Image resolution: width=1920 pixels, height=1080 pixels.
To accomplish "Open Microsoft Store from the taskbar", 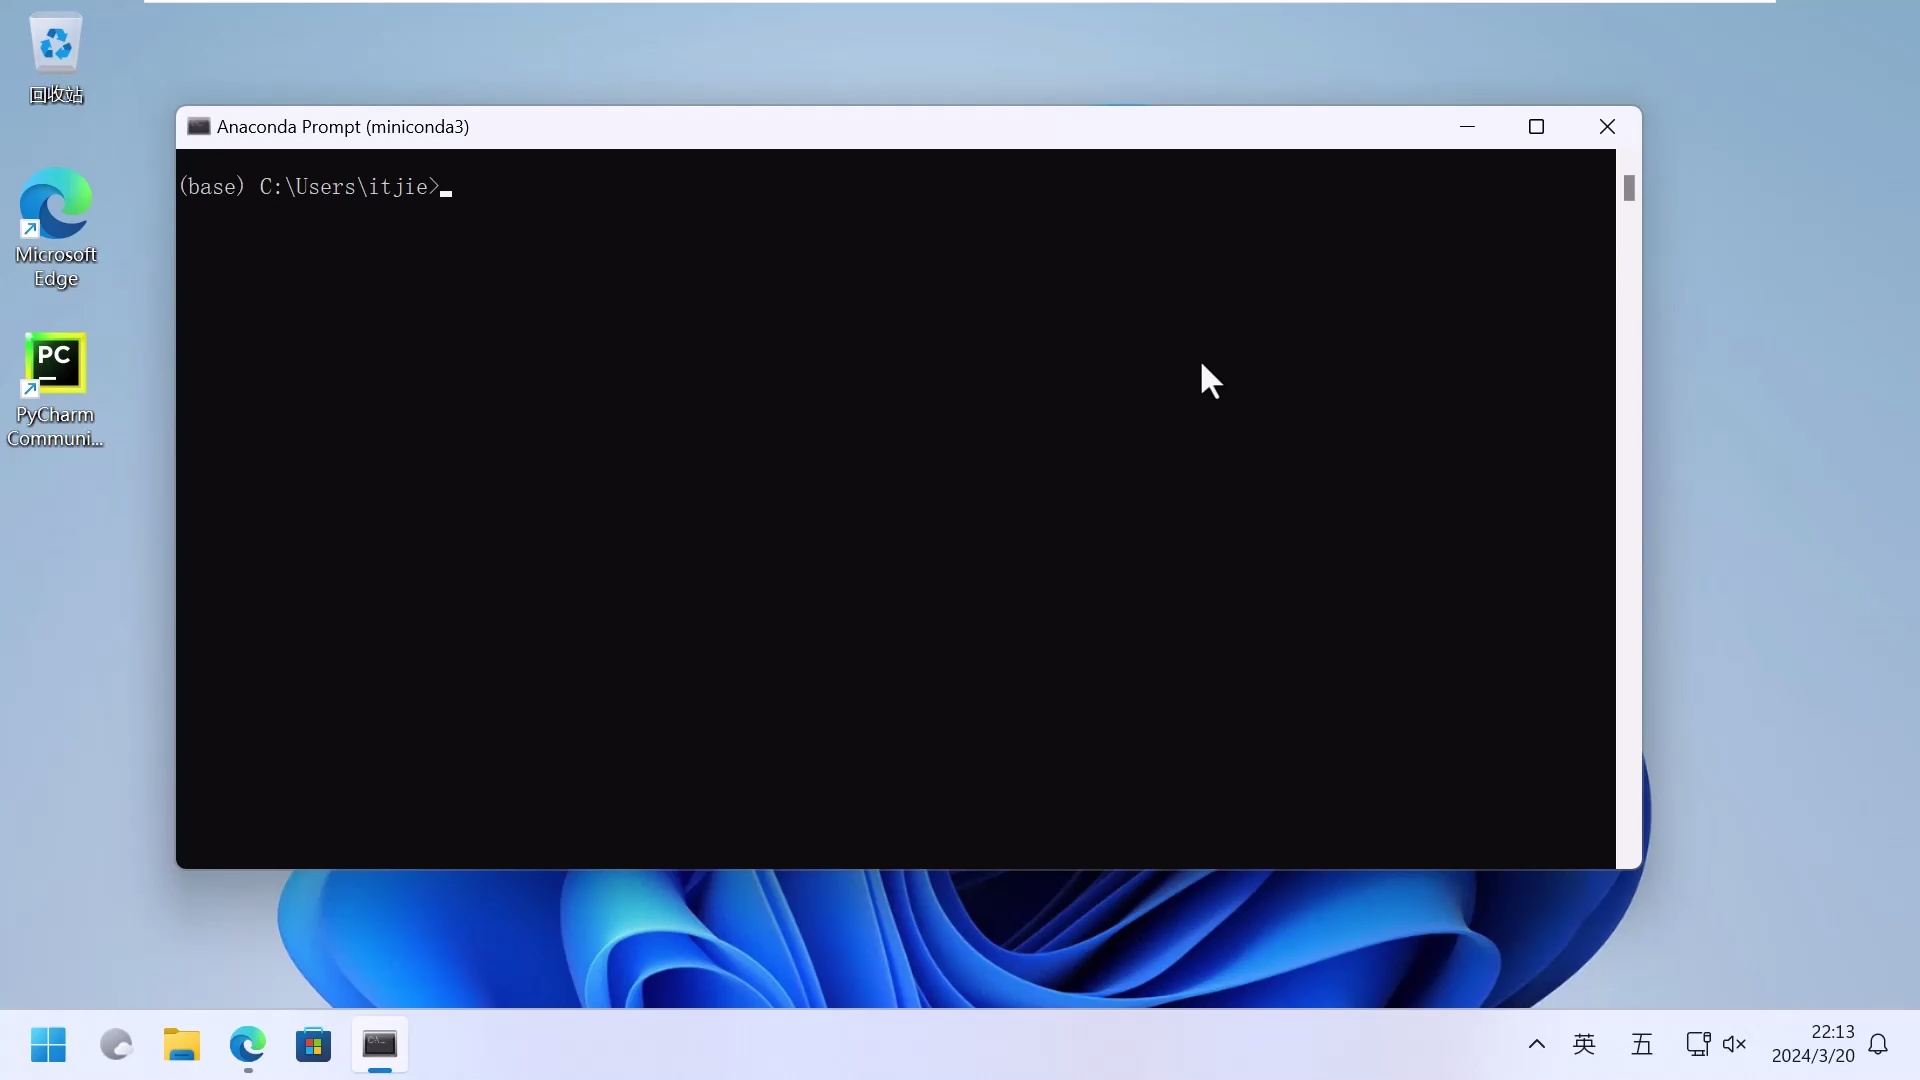I will pyautogui.click(x=313, y=1044).
